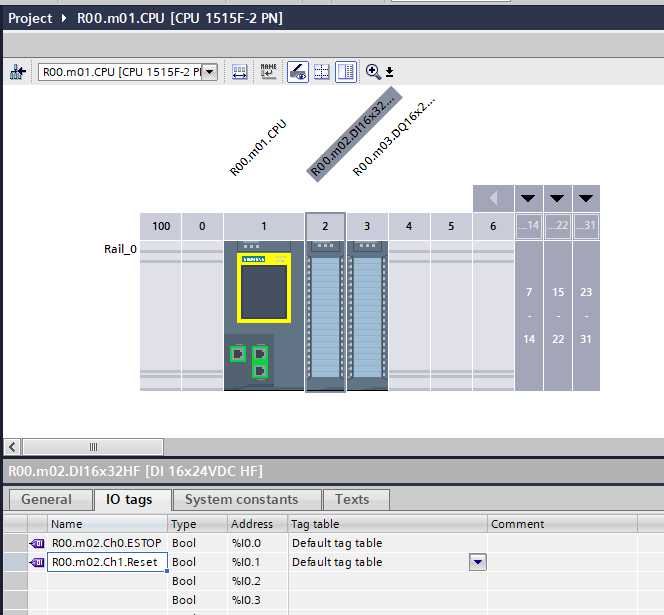Open the R00.m01.CPU device selector dropdown

click(210, 72)
